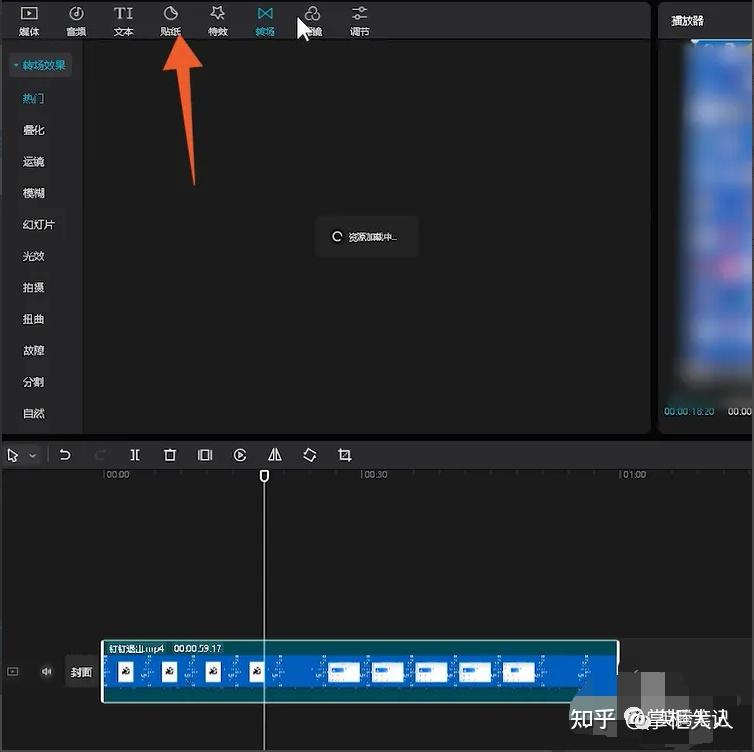
Task: Select the 钉钉退出.mp4 clip on timeline
Action: pyautogui.click(x=360, y=671)
